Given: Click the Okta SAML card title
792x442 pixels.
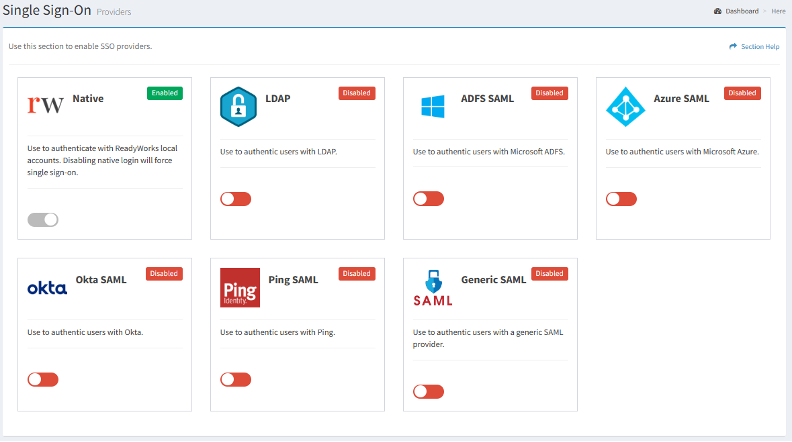Looking at the screenshot, I should coord(101,280).
